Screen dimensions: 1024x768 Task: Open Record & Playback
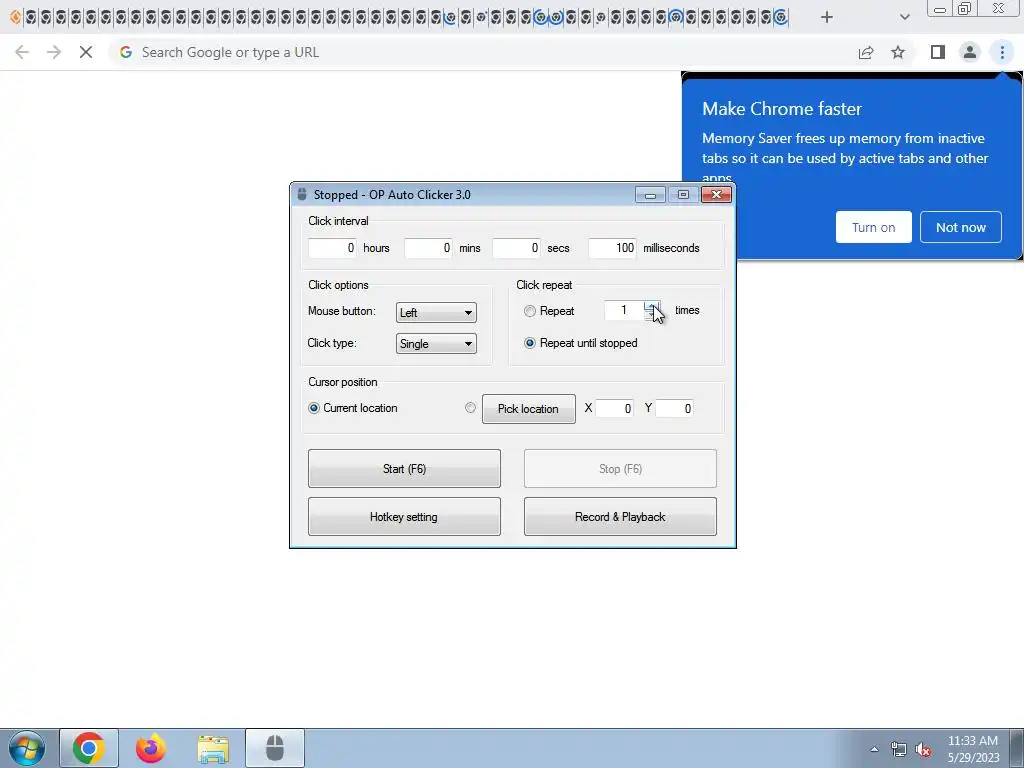coord(620,517)
